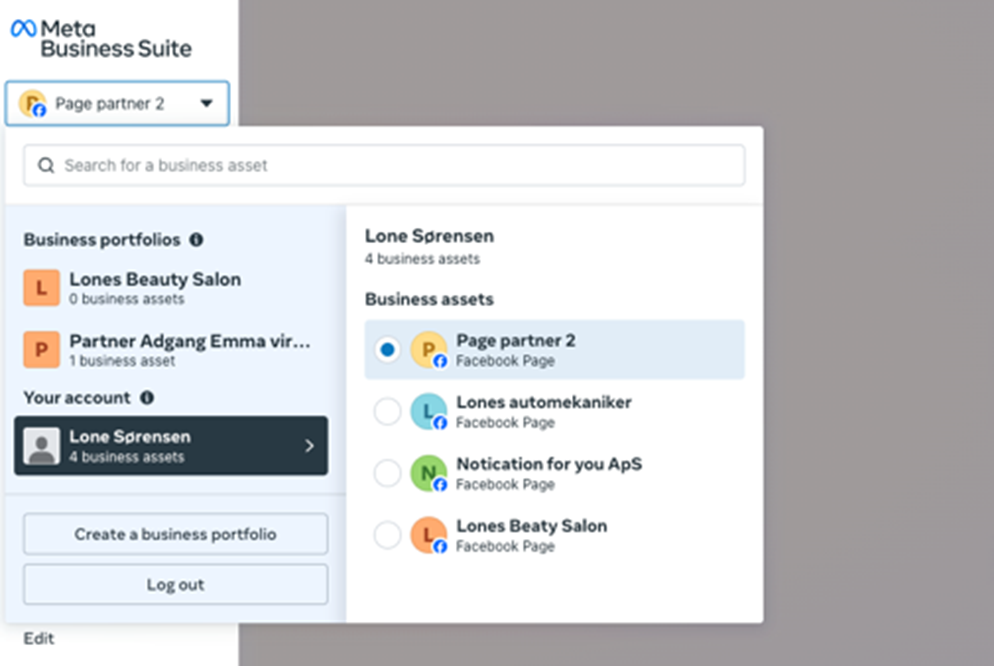Show info about Your account
The width and height of the screenshot is (994, 666).
click(x=147, y=397)
